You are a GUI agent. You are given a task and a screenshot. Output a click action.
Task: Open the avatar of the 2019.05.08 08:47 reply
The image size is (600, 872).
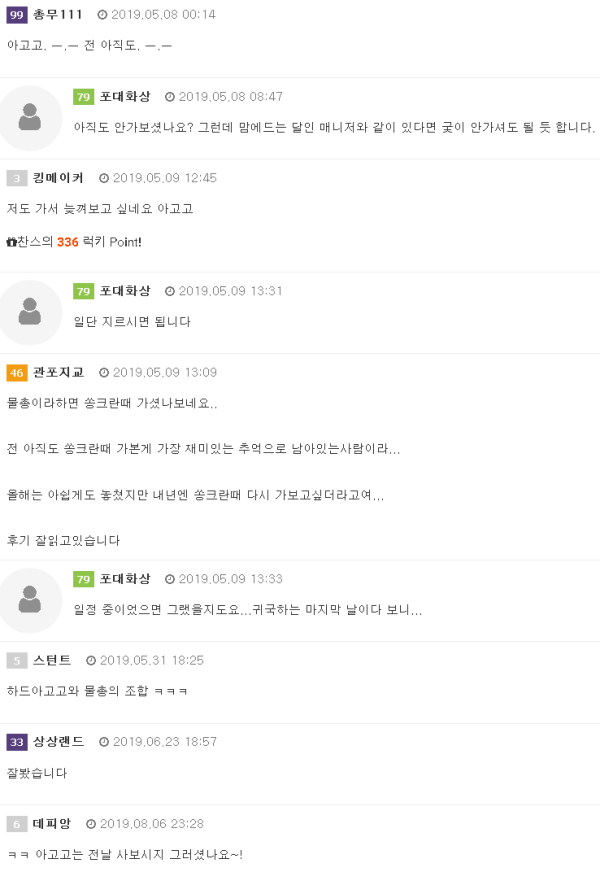pos(31,118)
